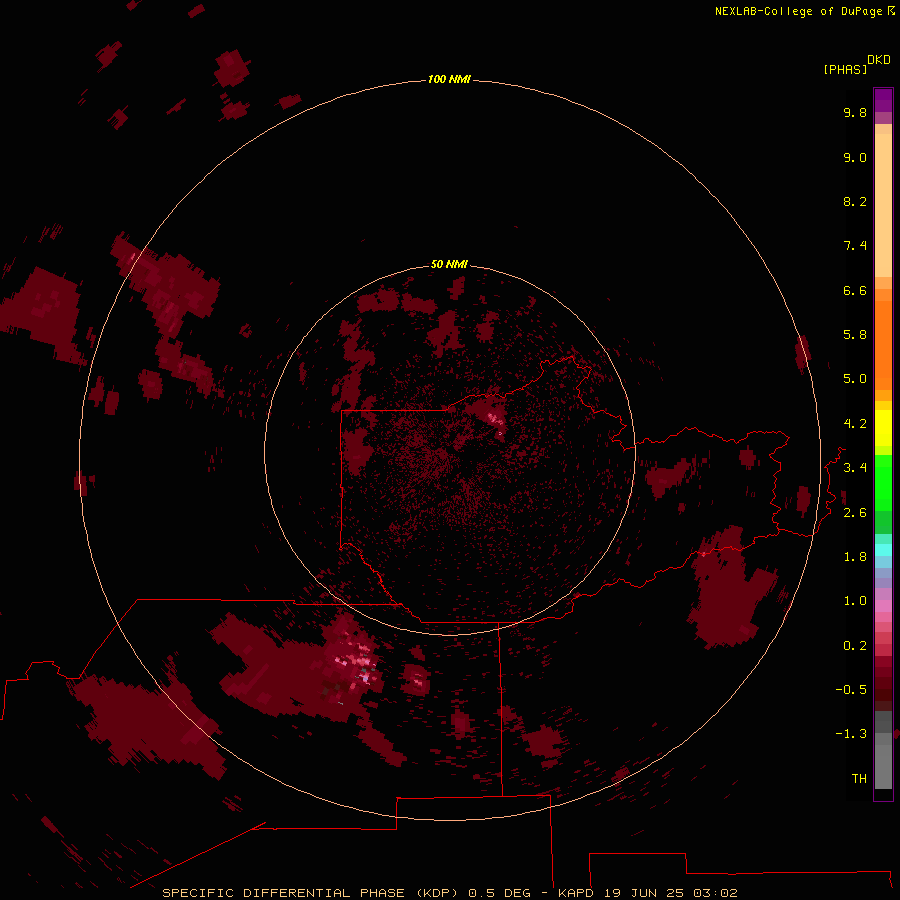Pick the purple segment atop the color bar

tap(883, 100)
